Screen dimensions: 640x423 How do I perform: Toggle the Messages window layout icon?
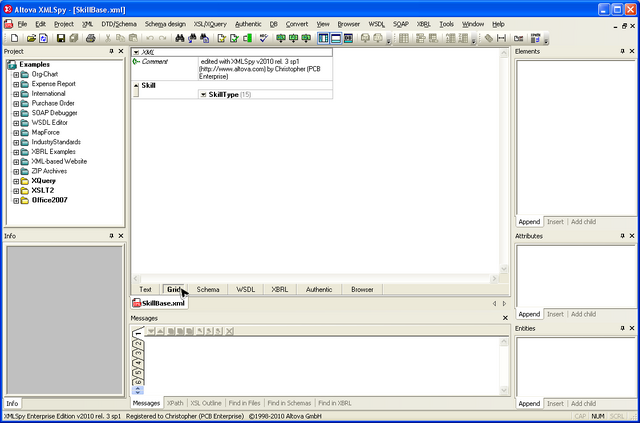(336, 38)
